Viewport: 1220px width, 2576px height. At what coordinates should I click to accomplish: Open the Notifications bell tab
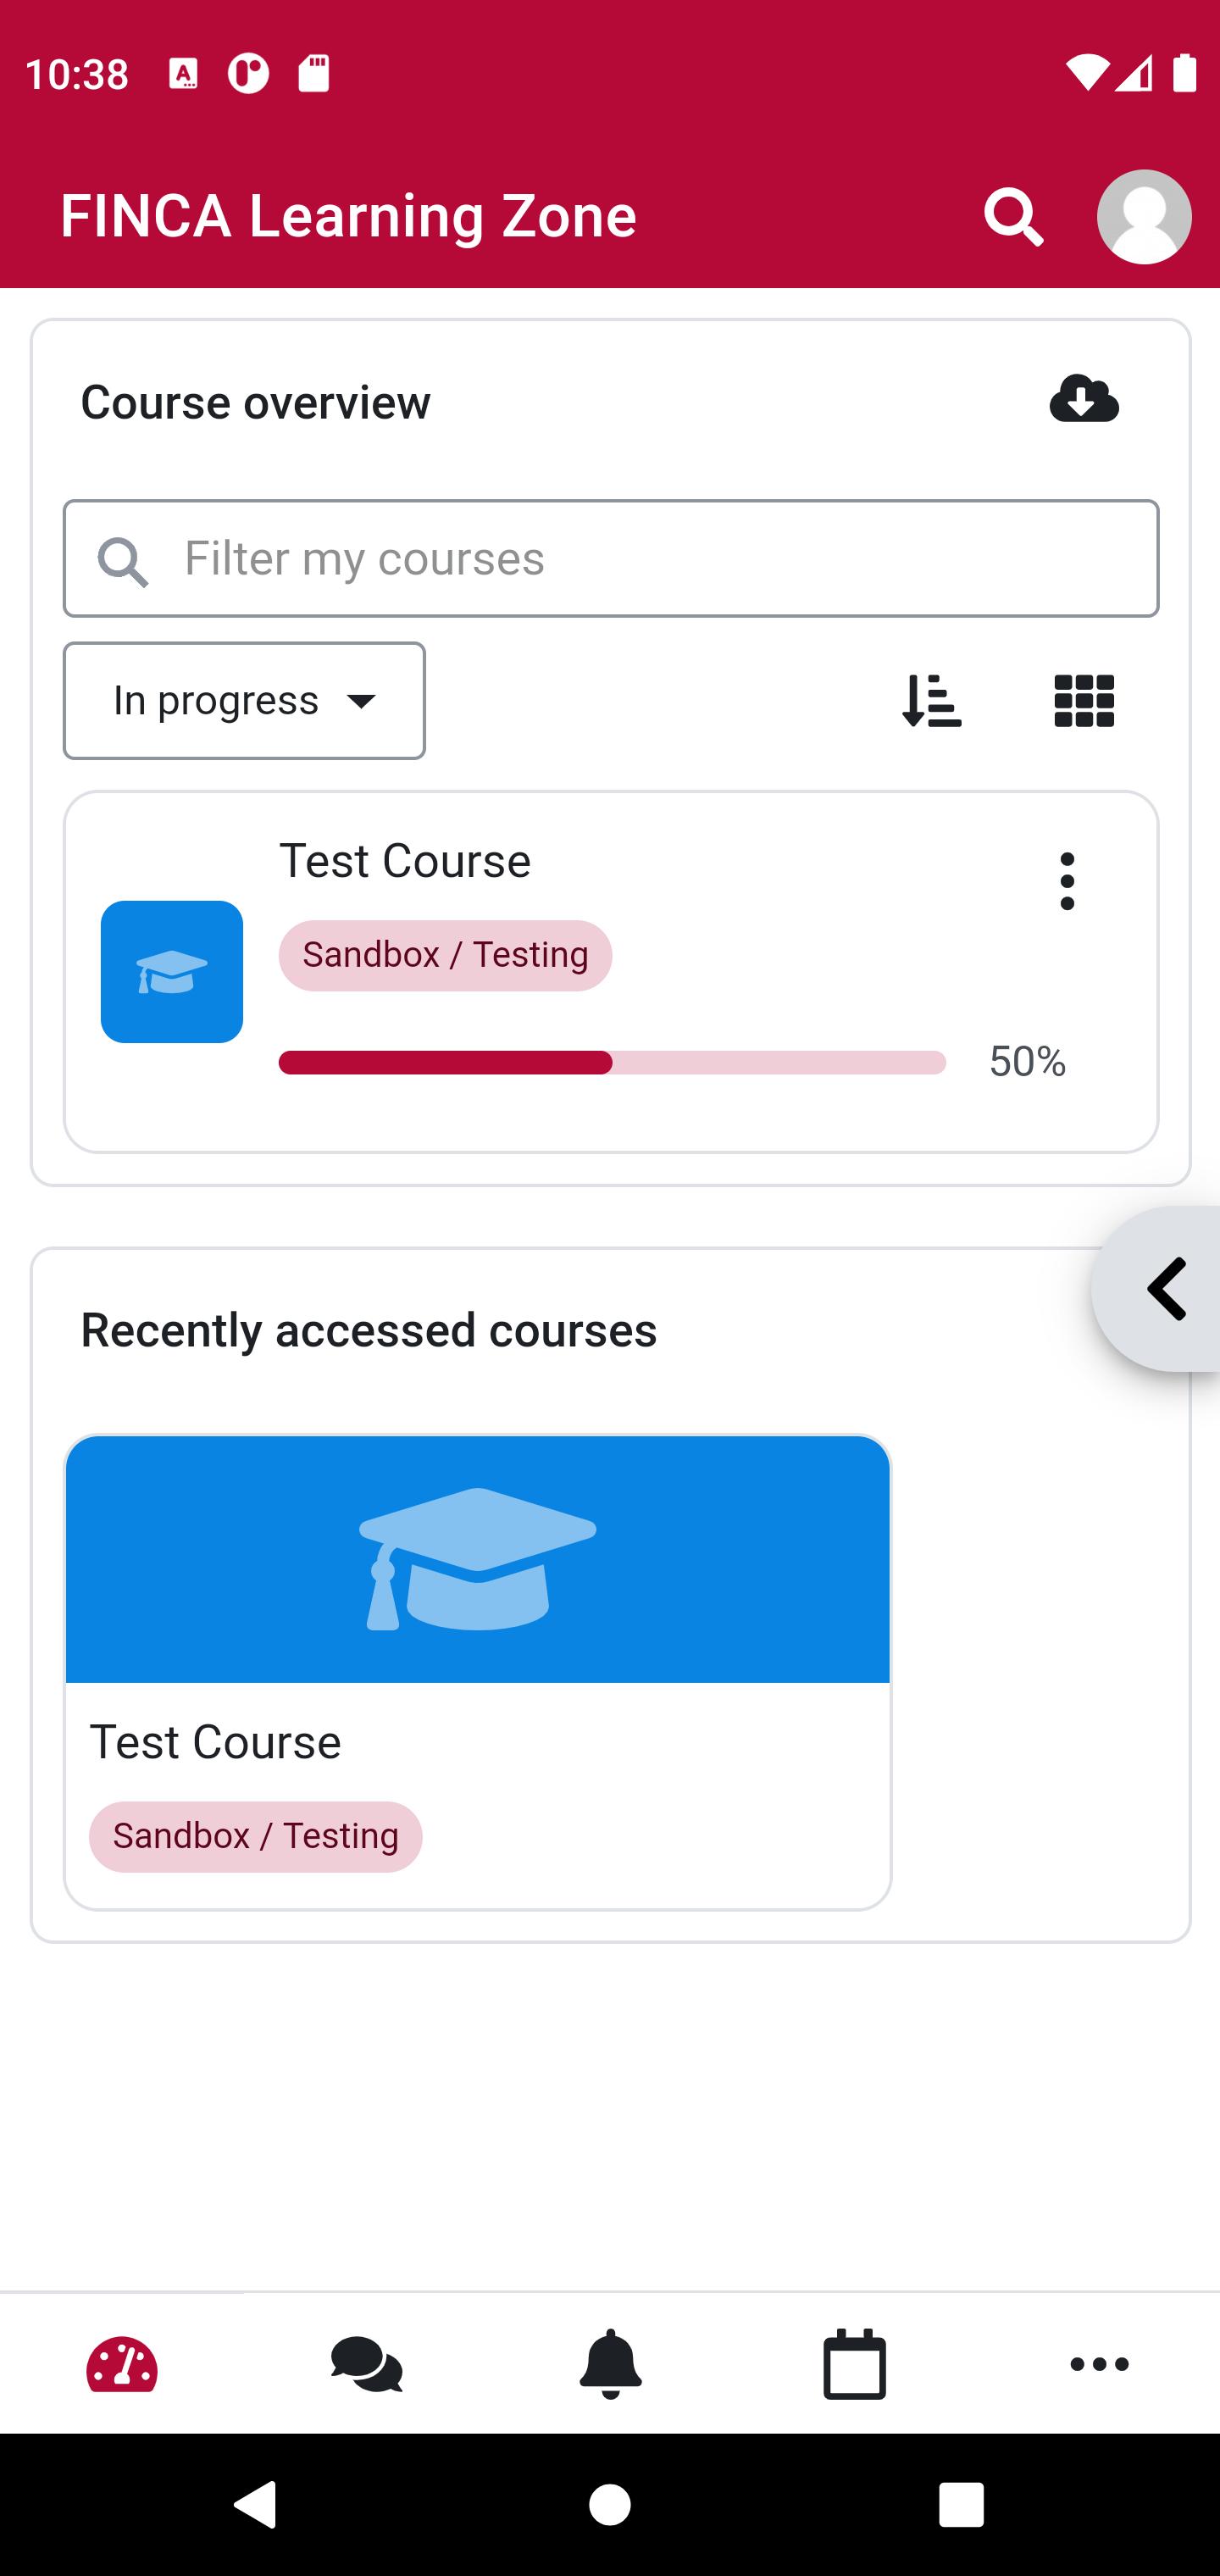tap(610, 2364)
